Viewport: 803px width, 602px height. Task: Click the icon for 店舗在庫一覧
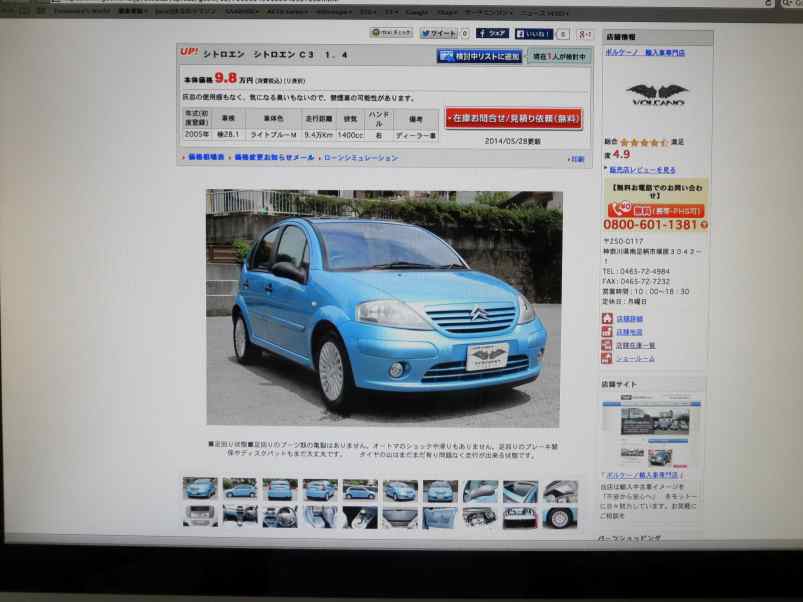(x=607, y=345)
